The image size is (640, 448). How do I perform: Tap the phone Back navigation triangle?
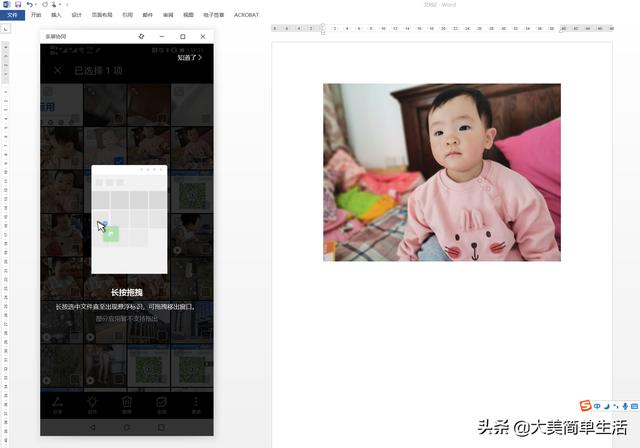92,427
